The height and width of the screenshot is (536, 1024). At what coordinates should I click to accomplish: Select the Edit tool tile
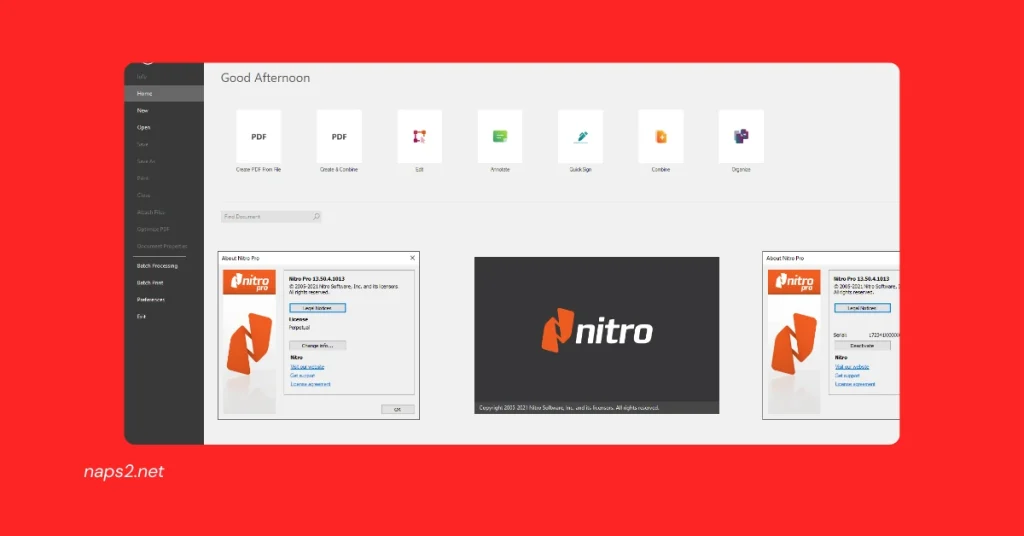[419, 137]
